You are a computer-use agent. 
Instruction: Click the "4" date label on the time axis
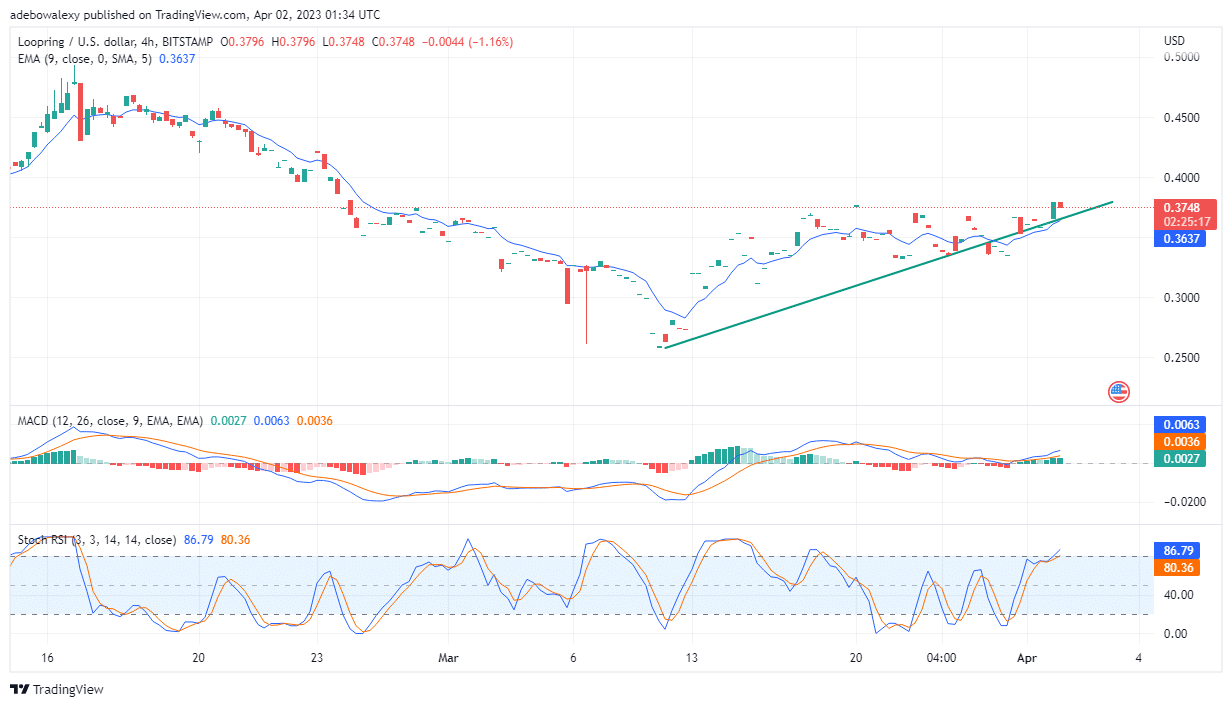coord(1139,659)
